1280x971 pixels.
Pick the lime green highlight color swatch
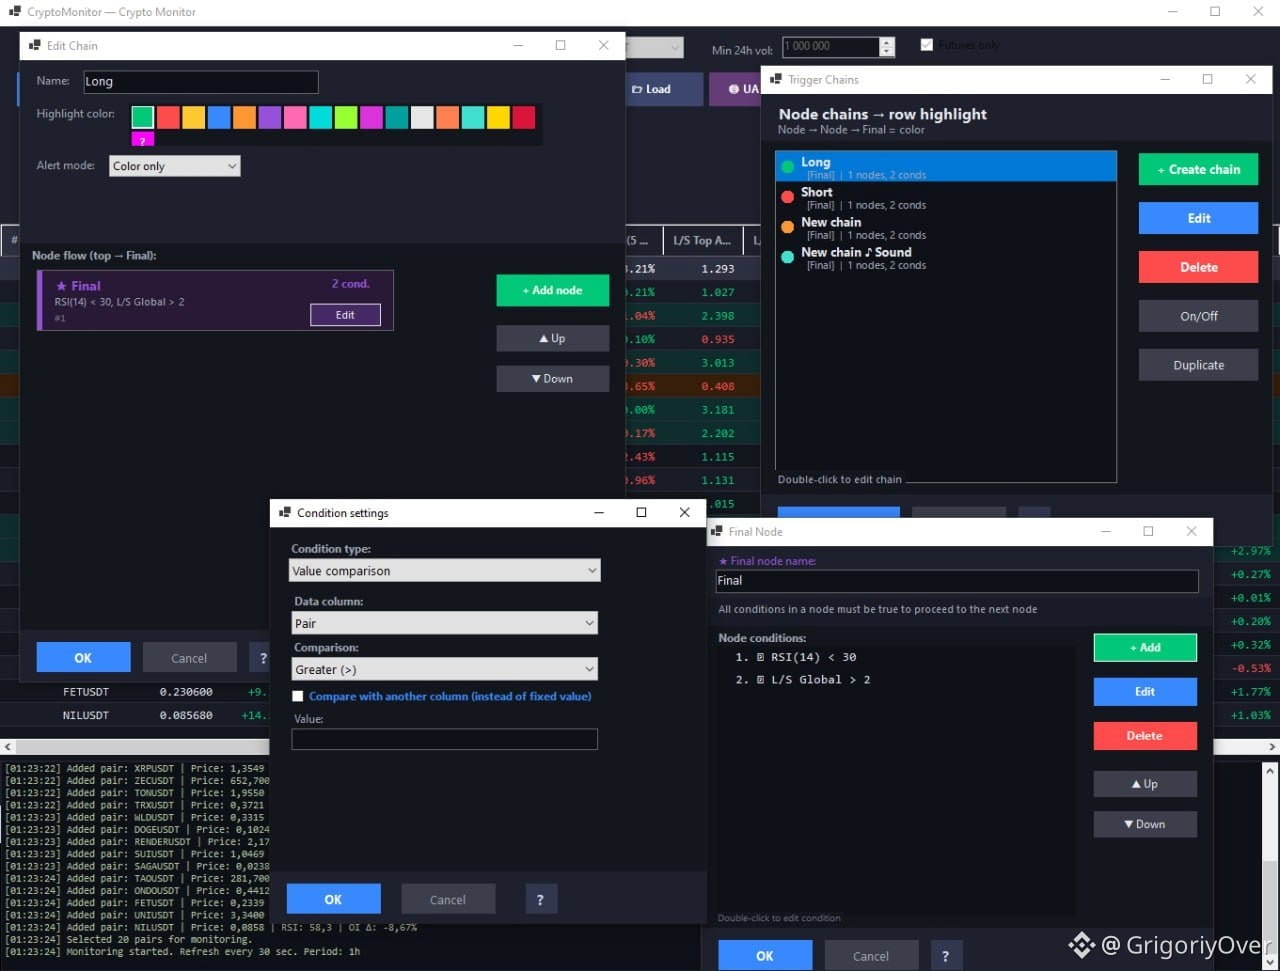346,118
